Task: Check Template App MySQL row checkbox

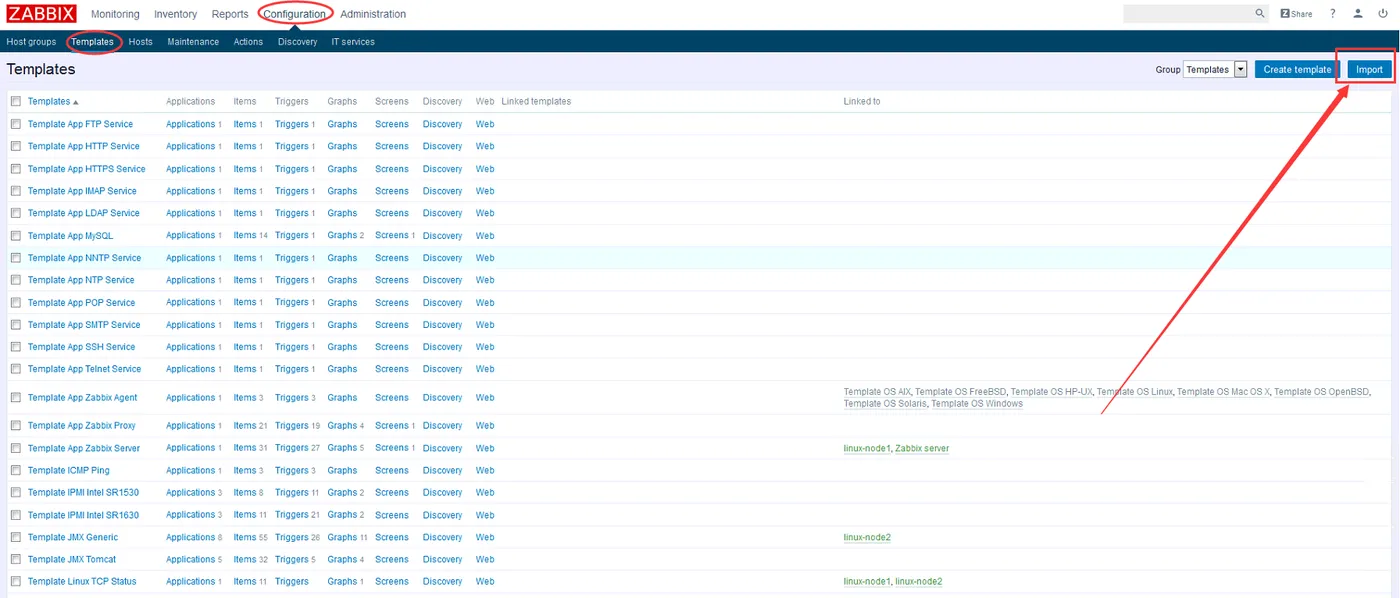Action: [x=15, y=236]
